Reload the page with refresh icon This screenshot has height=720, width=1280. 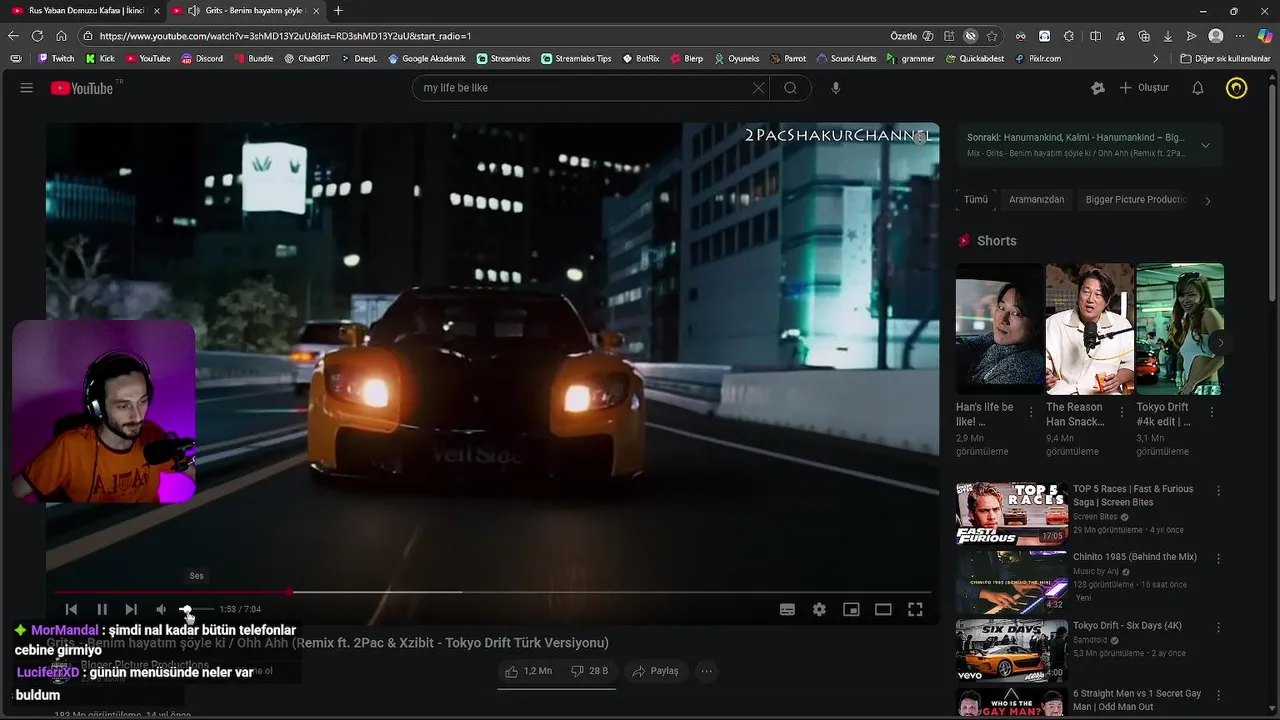(37, 36)
